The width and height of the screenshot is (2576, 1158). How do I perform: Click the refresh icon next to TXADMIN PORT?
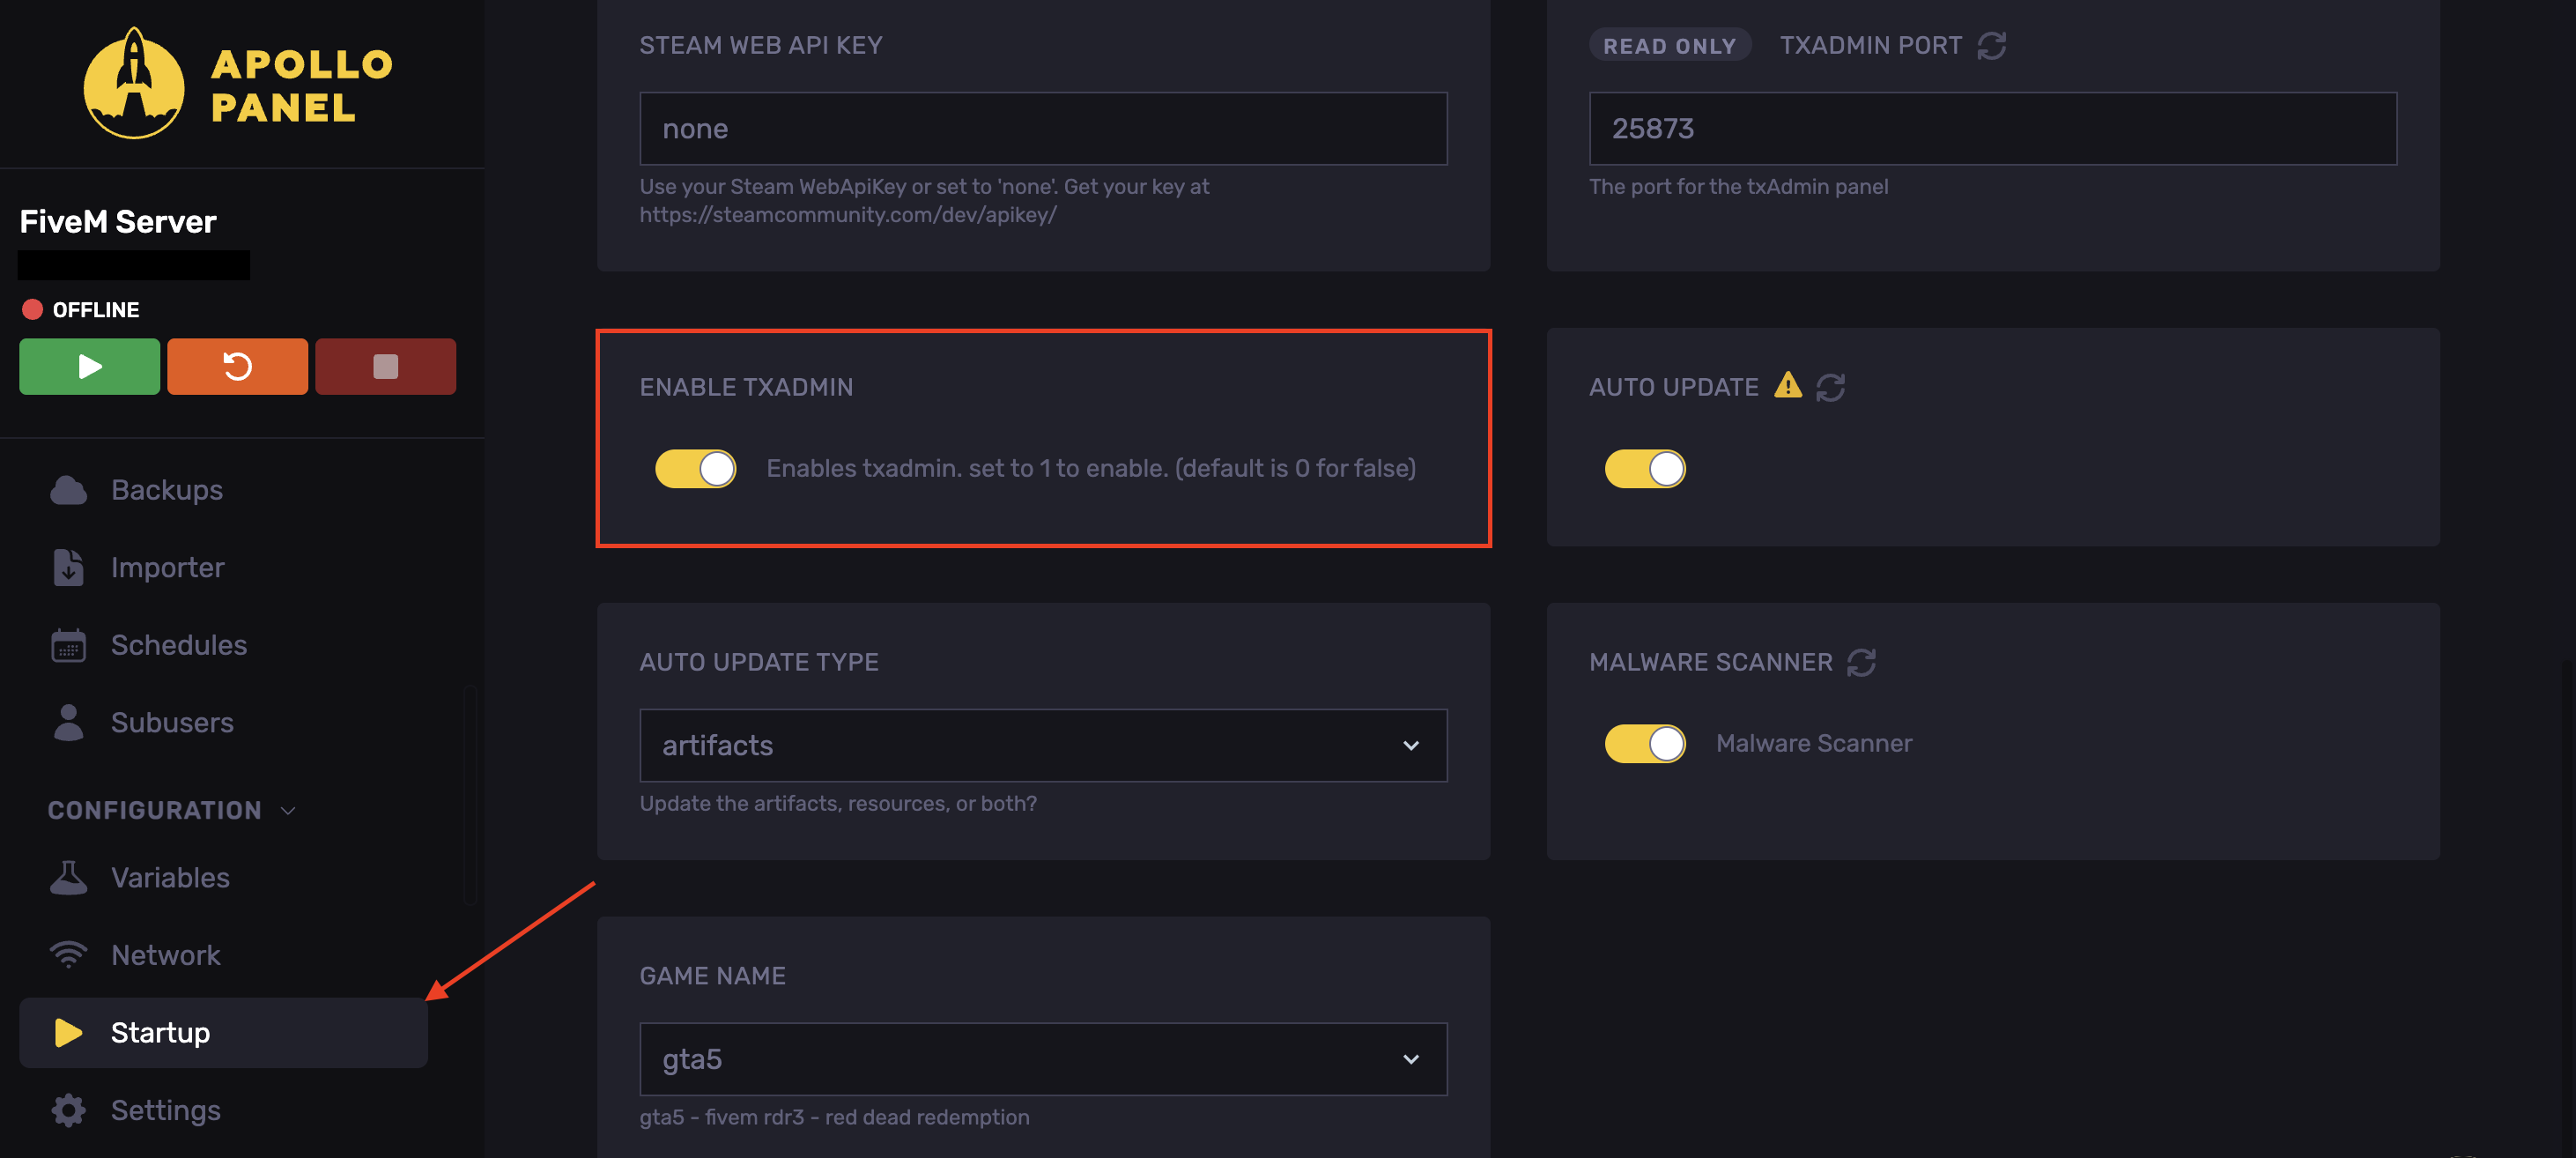pyautogui.click(x=1991, y=46)
